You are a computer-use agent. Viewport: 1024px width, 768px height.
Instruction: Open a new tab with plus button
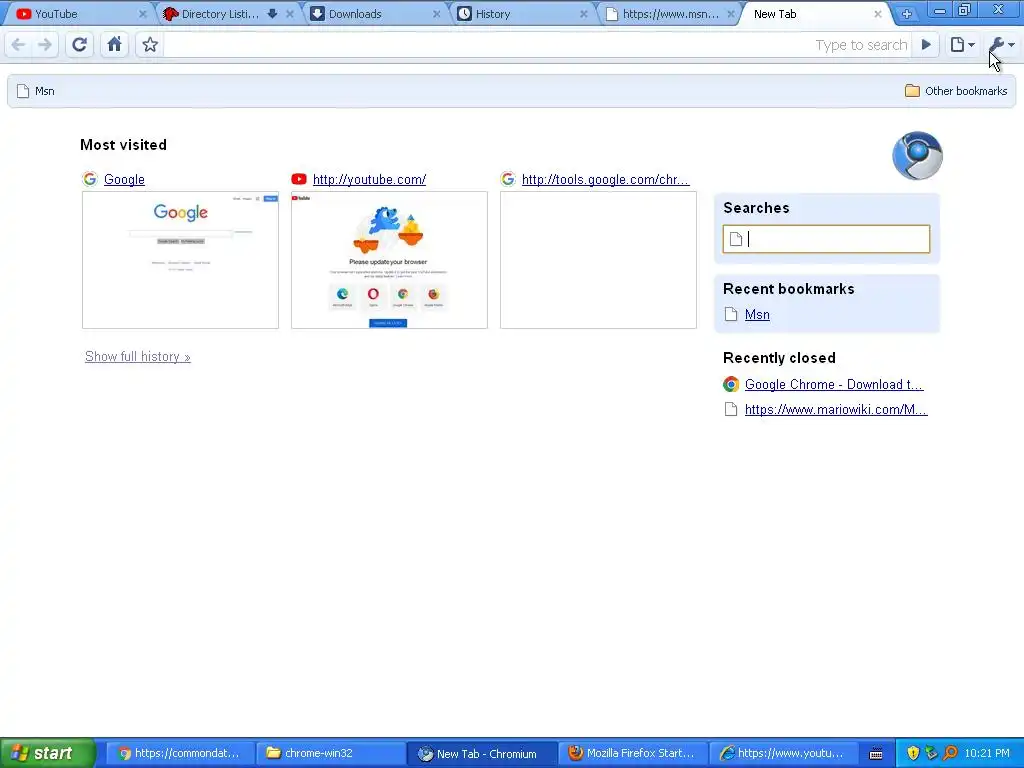click(x=906, y=14)
